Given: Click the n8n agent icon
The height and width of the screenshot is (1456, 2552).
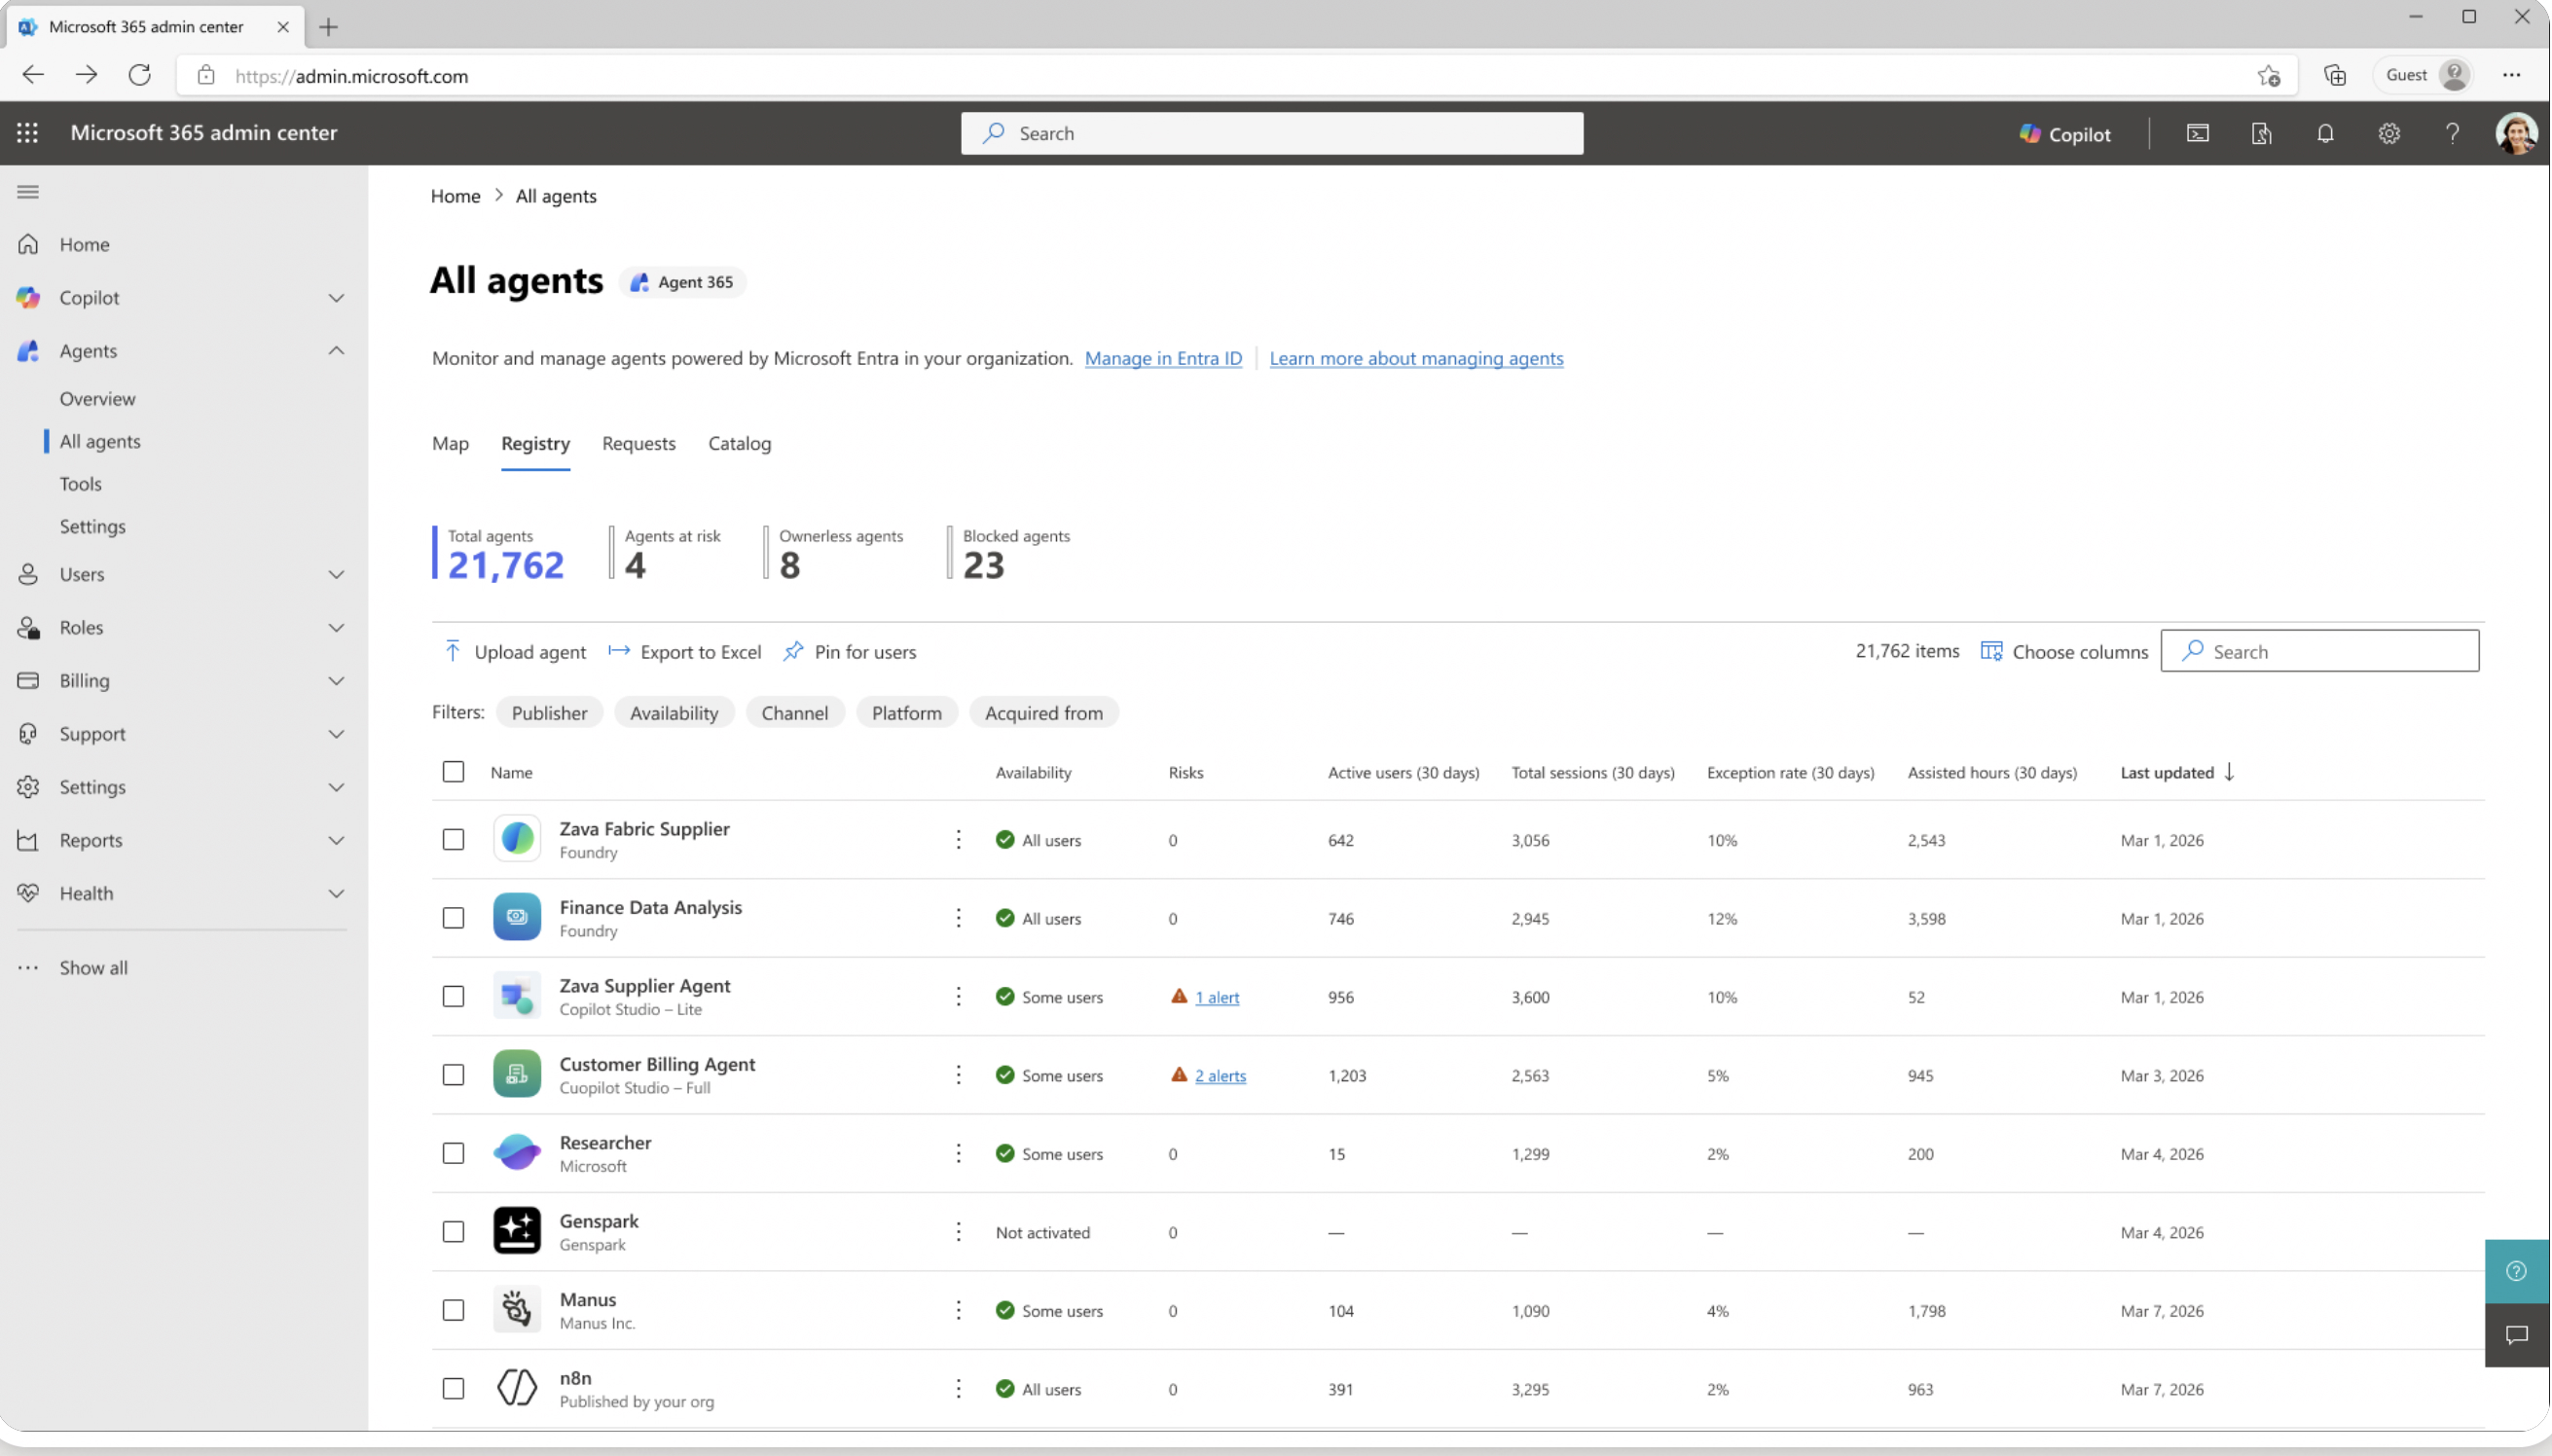Looking at the screenshot, I should click(x=517, y=1388).
